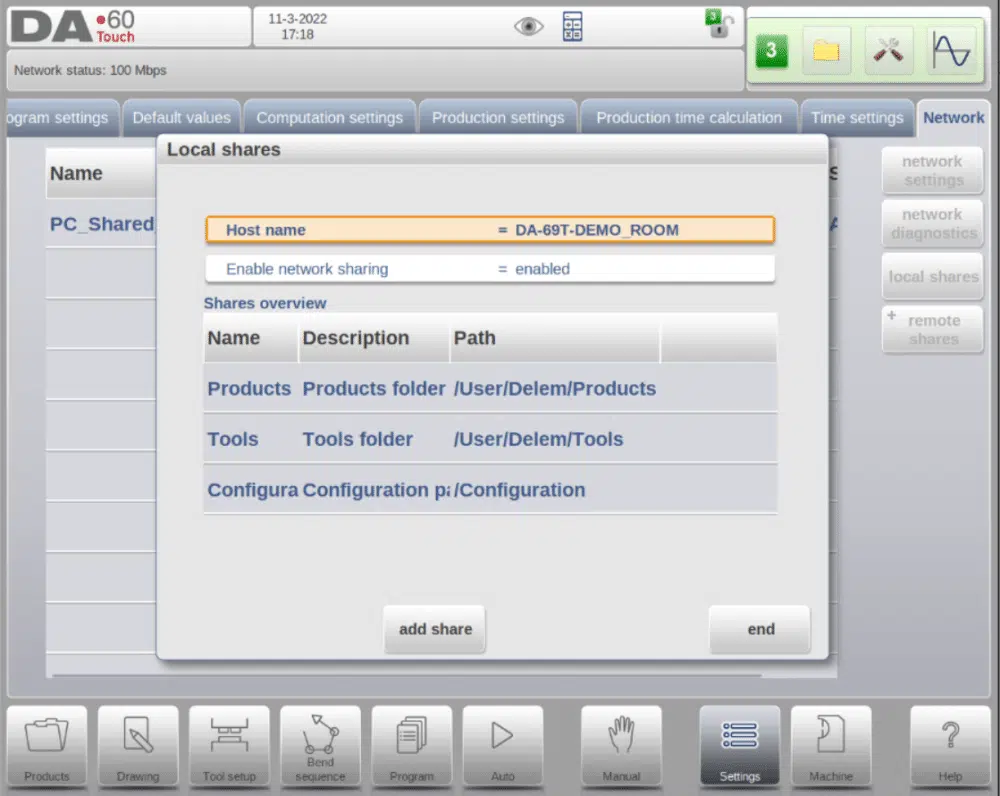
Task: Click the local shares side button
Action: coord(932,277)
